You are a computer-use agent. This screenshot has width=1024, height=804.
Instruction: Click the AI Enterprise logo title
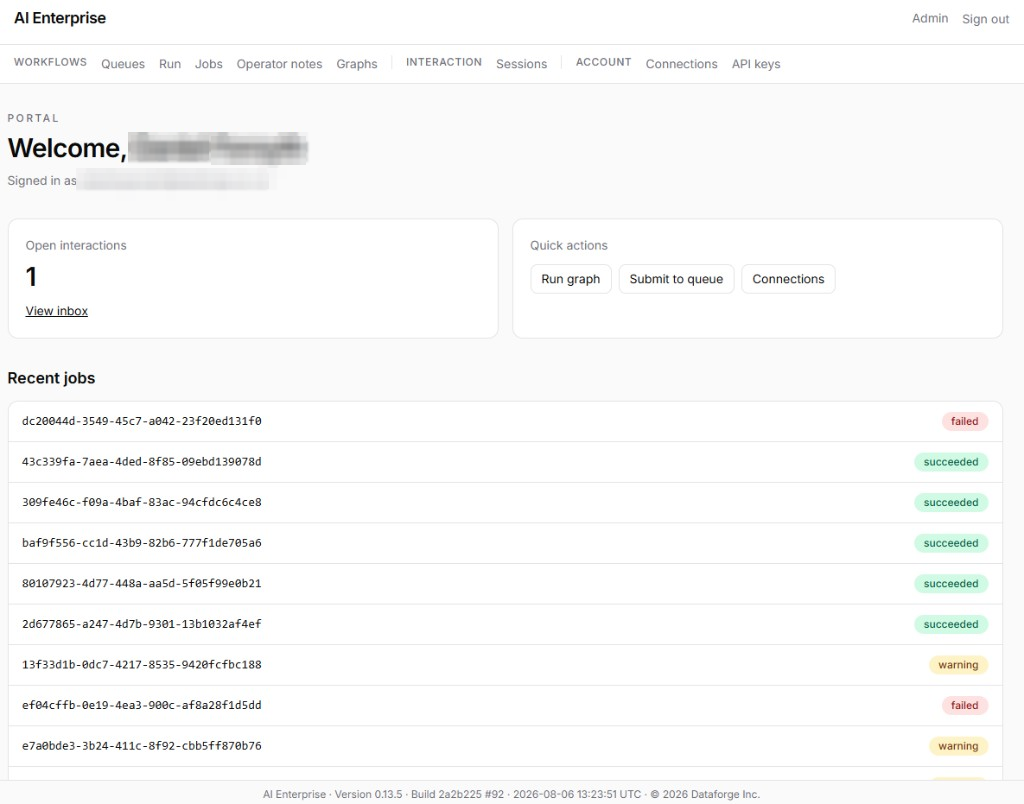point(60,18)
